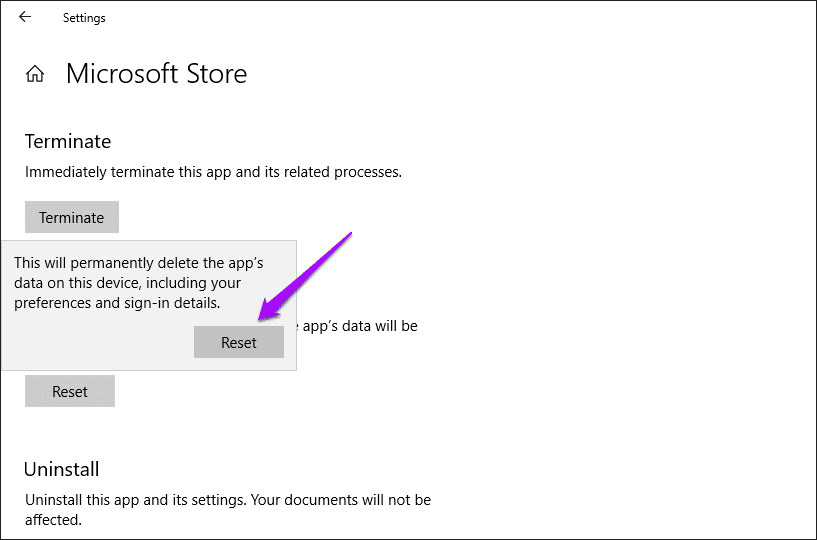Dismiss flyout by clicking blank right-side area
The image size is (817, 540).
click(x=625, y=313)
